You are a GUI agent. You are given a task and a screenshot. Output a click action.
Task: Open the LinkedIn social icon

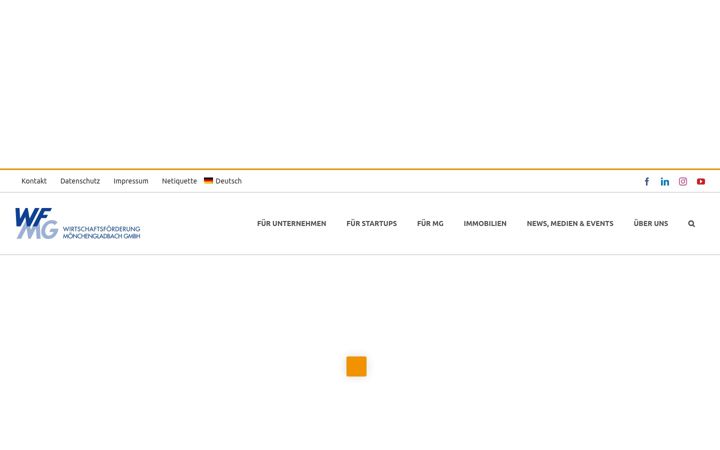[664, 181]
